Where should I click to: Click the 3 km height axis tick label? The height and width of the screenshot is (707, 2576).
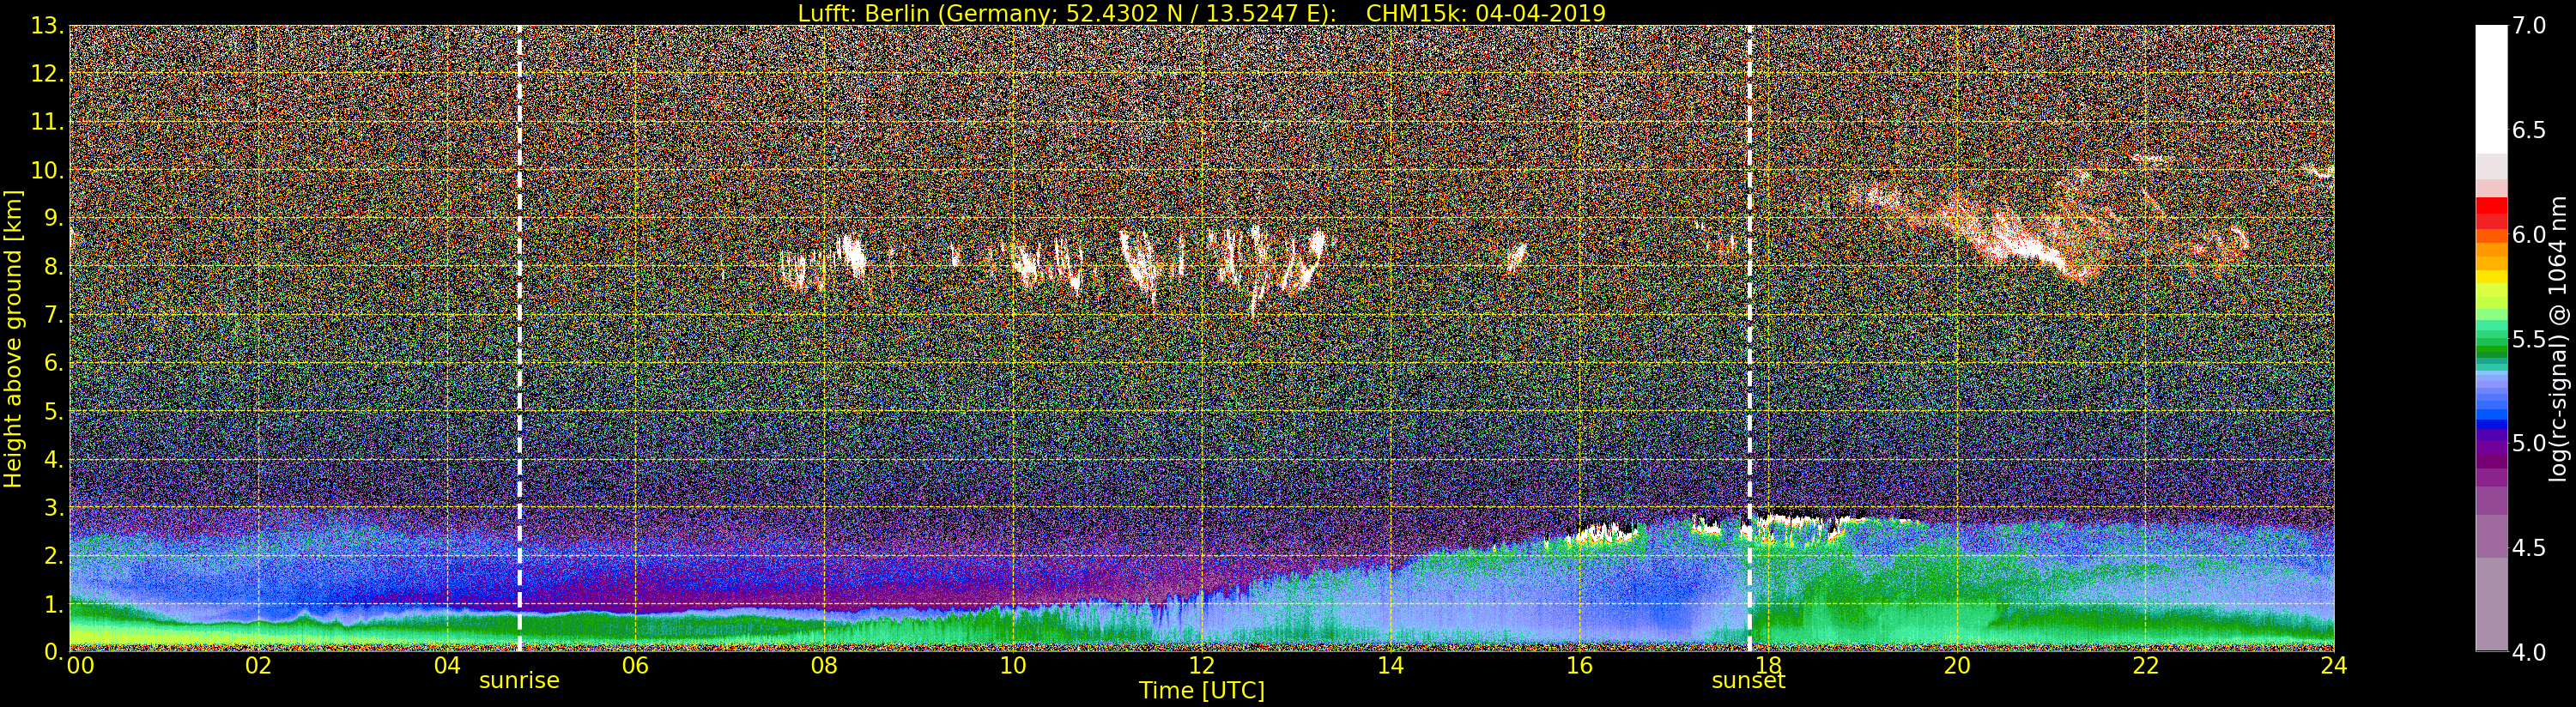click(x=54, y=507)
